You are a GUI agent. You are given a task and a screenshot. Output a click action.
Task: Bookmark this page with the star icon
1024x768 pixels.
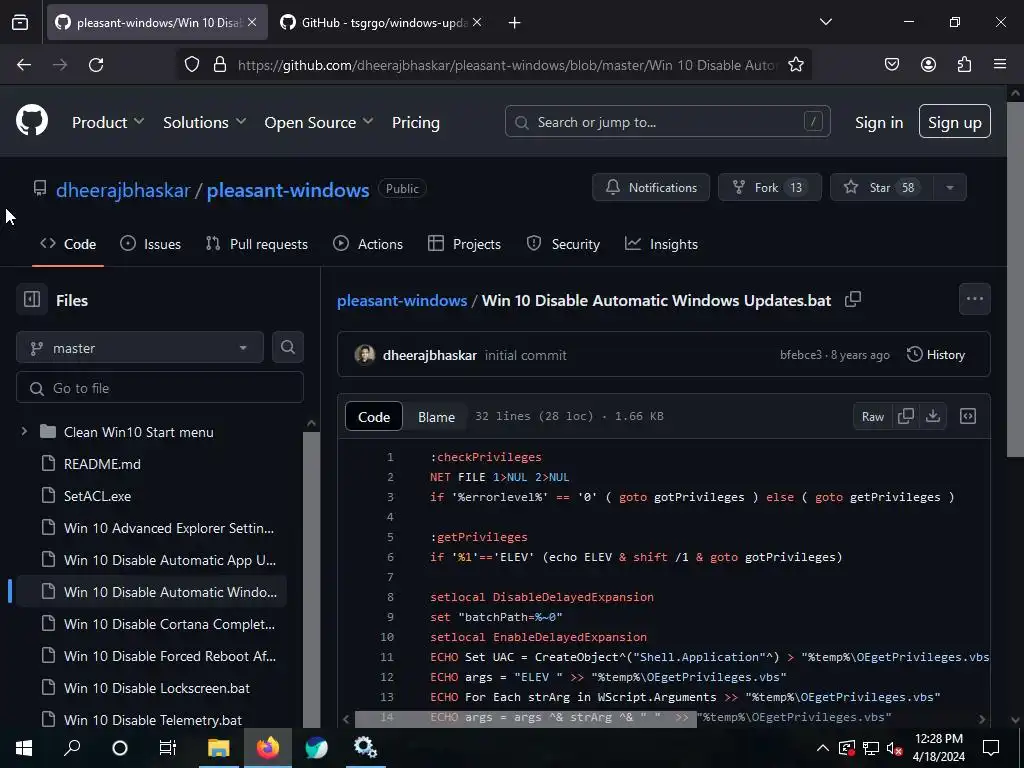tap(795, 65)
